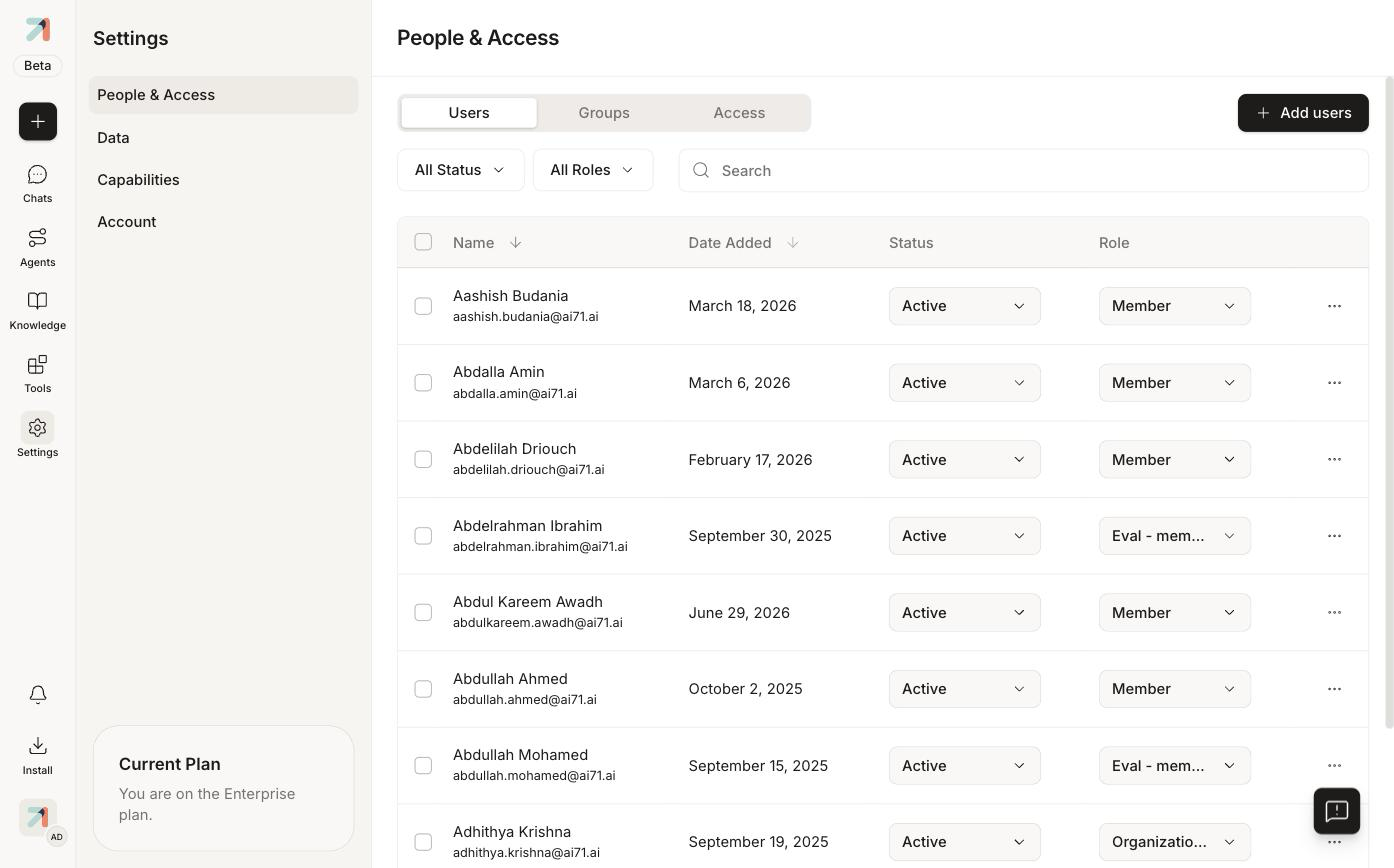Open Capabilities settings section
This screenshot has width=1394, height=868.
(x=223, y=180)
